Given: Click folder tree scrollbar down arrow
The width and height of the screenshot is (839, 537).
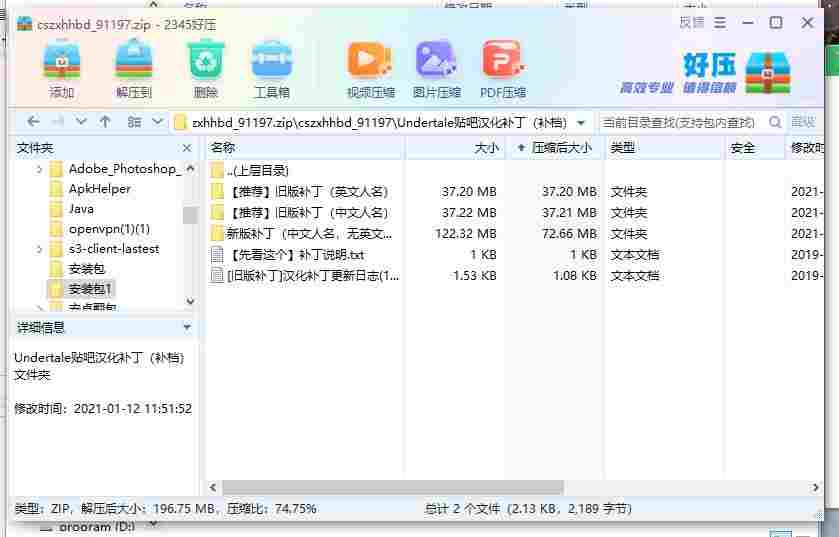Looking at the screenshot, I should coord(190,302).
